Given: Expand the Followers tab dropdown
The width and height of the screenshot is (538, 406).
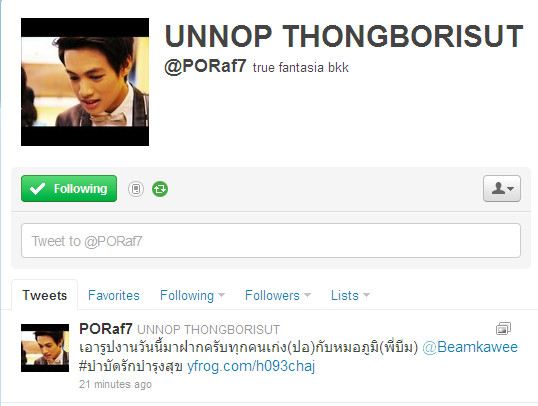Looking at the screenshot, I should (278, 295).
